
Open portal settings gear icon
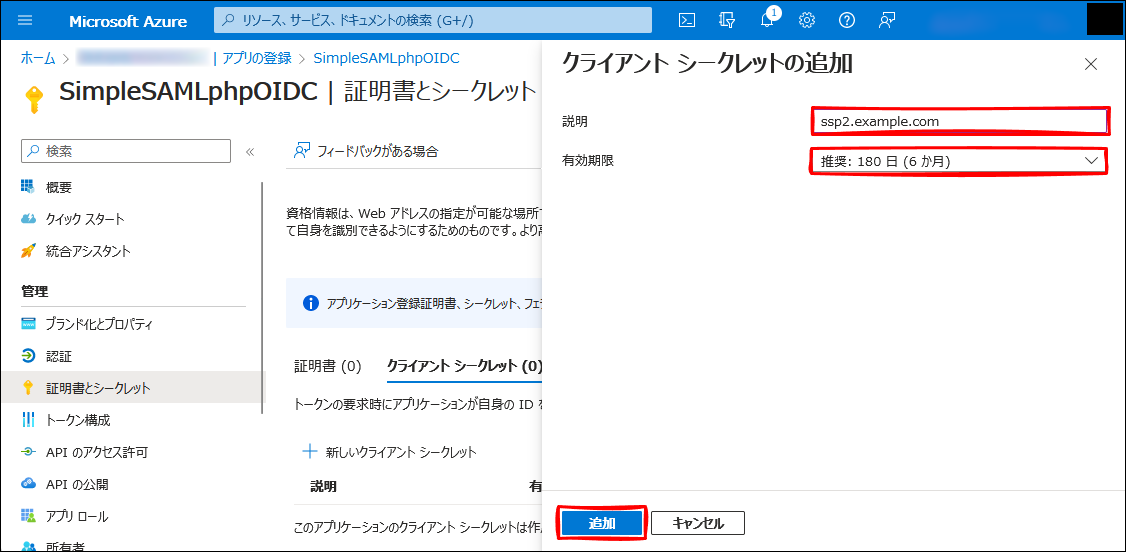[x=807, y=20]
